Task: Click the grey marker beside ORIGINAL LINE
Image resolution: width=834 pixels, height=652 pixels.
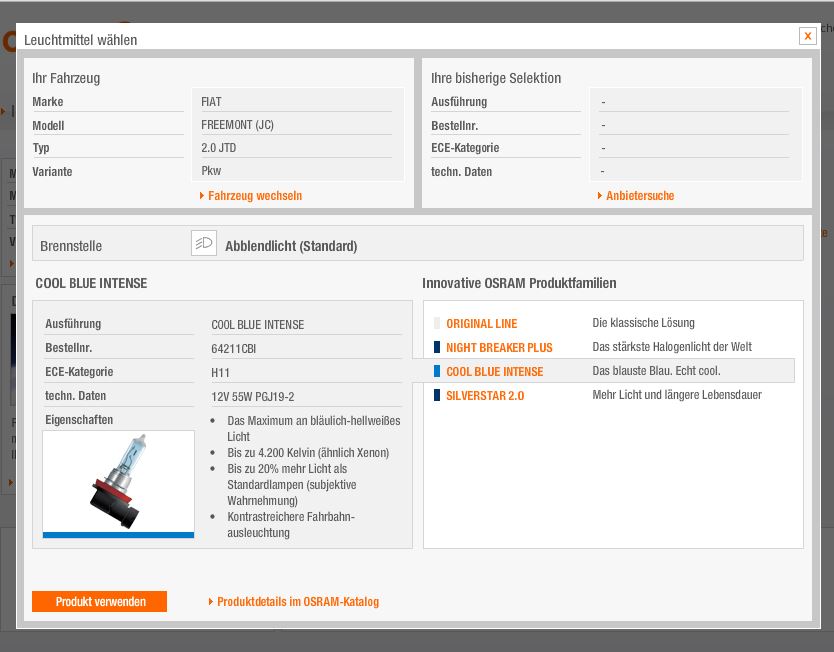Action: tap(437, 324)
